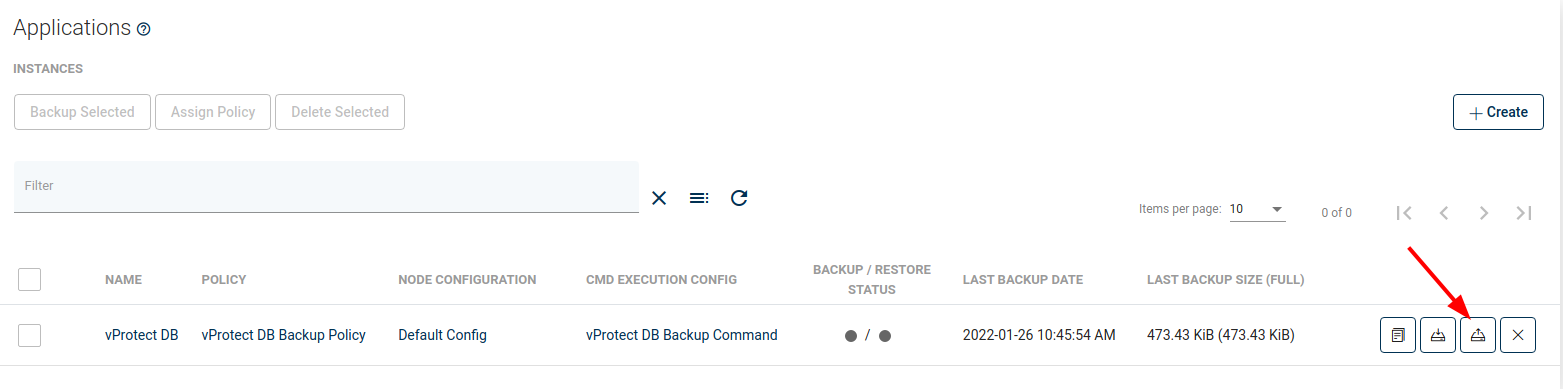Open the vProtect DB Backup Policy link
The height and width of the screenshot is (389, 1563).
pos(284,335)
